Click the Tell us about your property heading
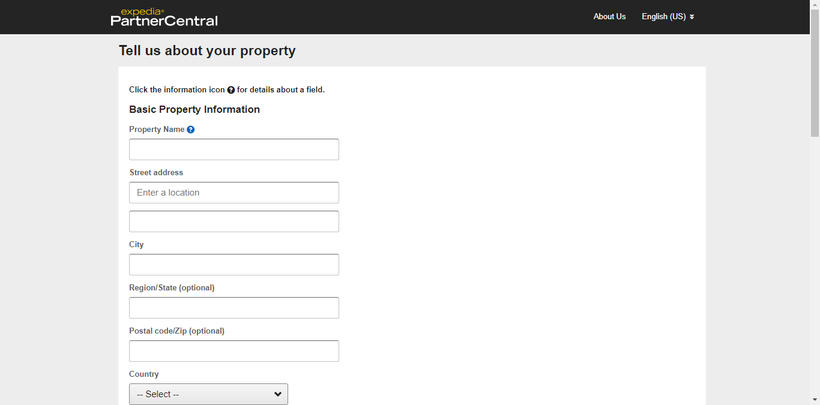The width and height of the screenshot is (820, 405). (207, 51)
